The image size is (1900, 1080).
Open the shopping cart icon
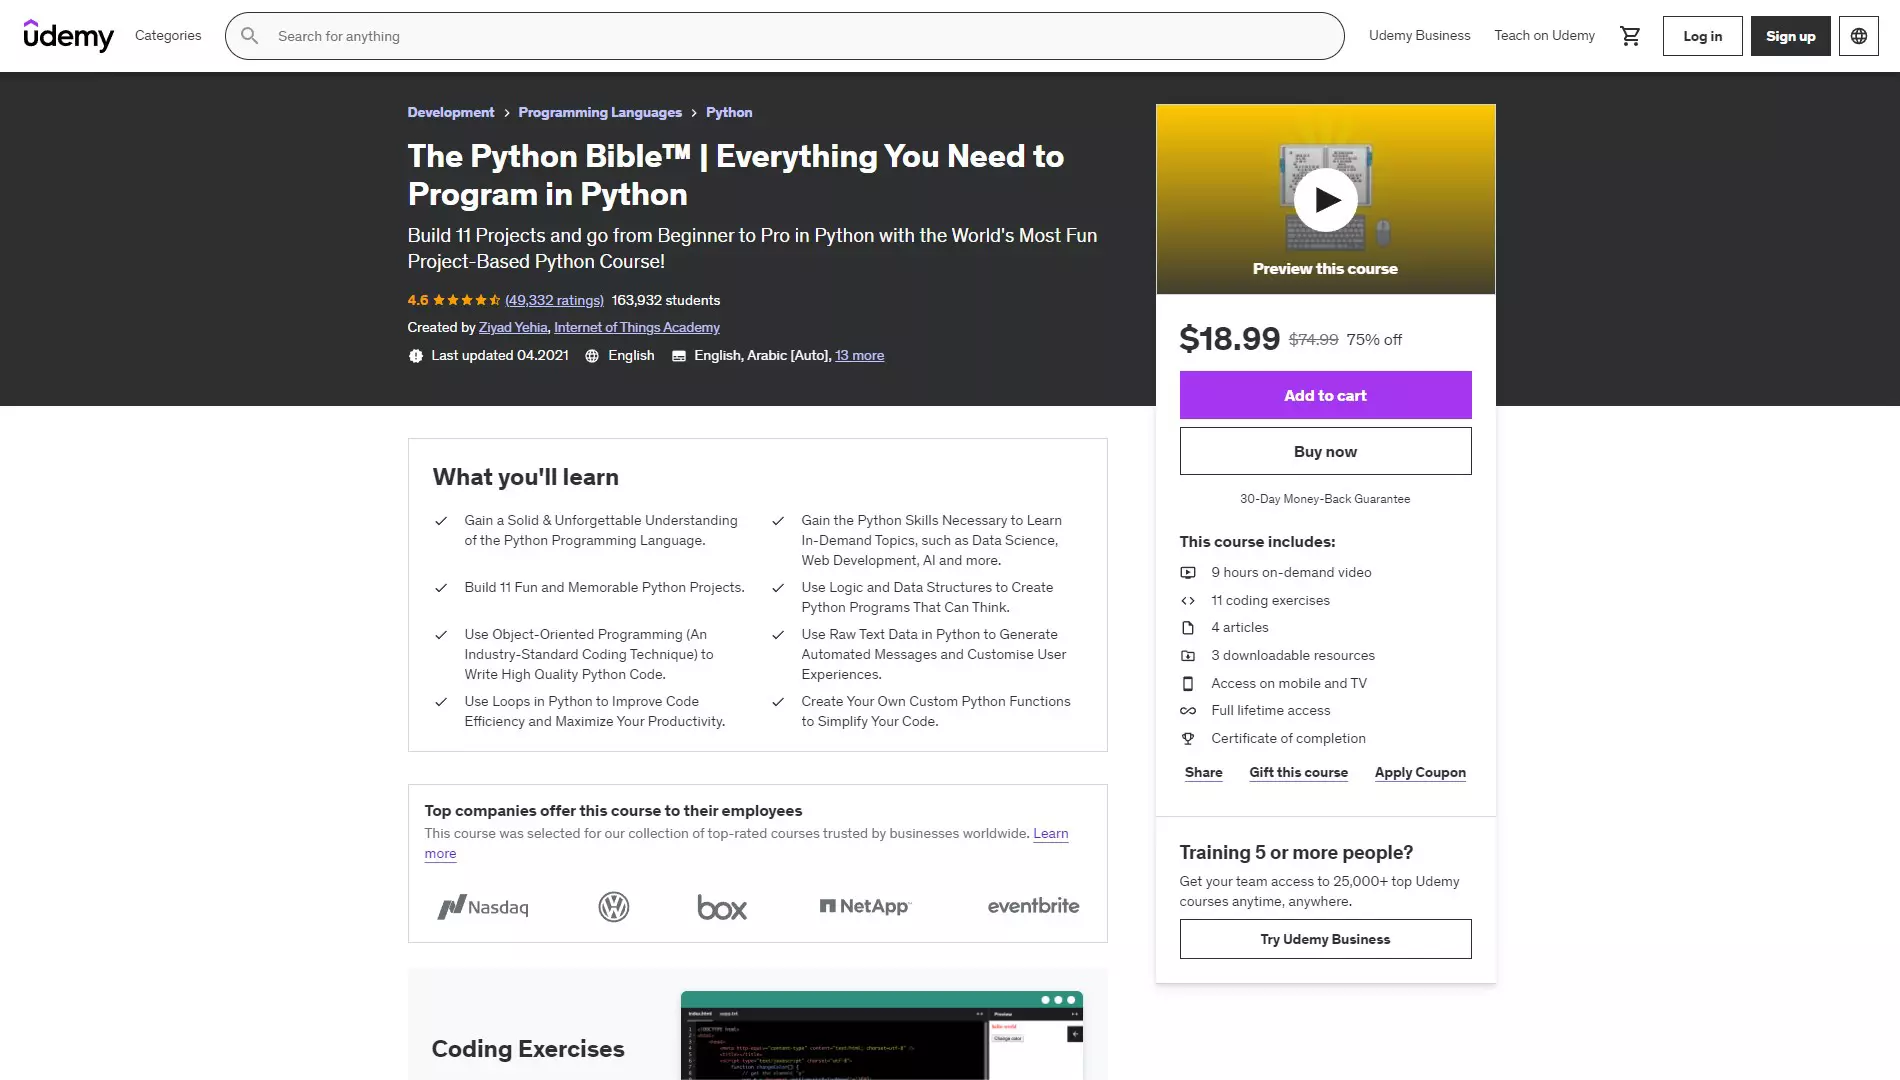pos(1630,36)
